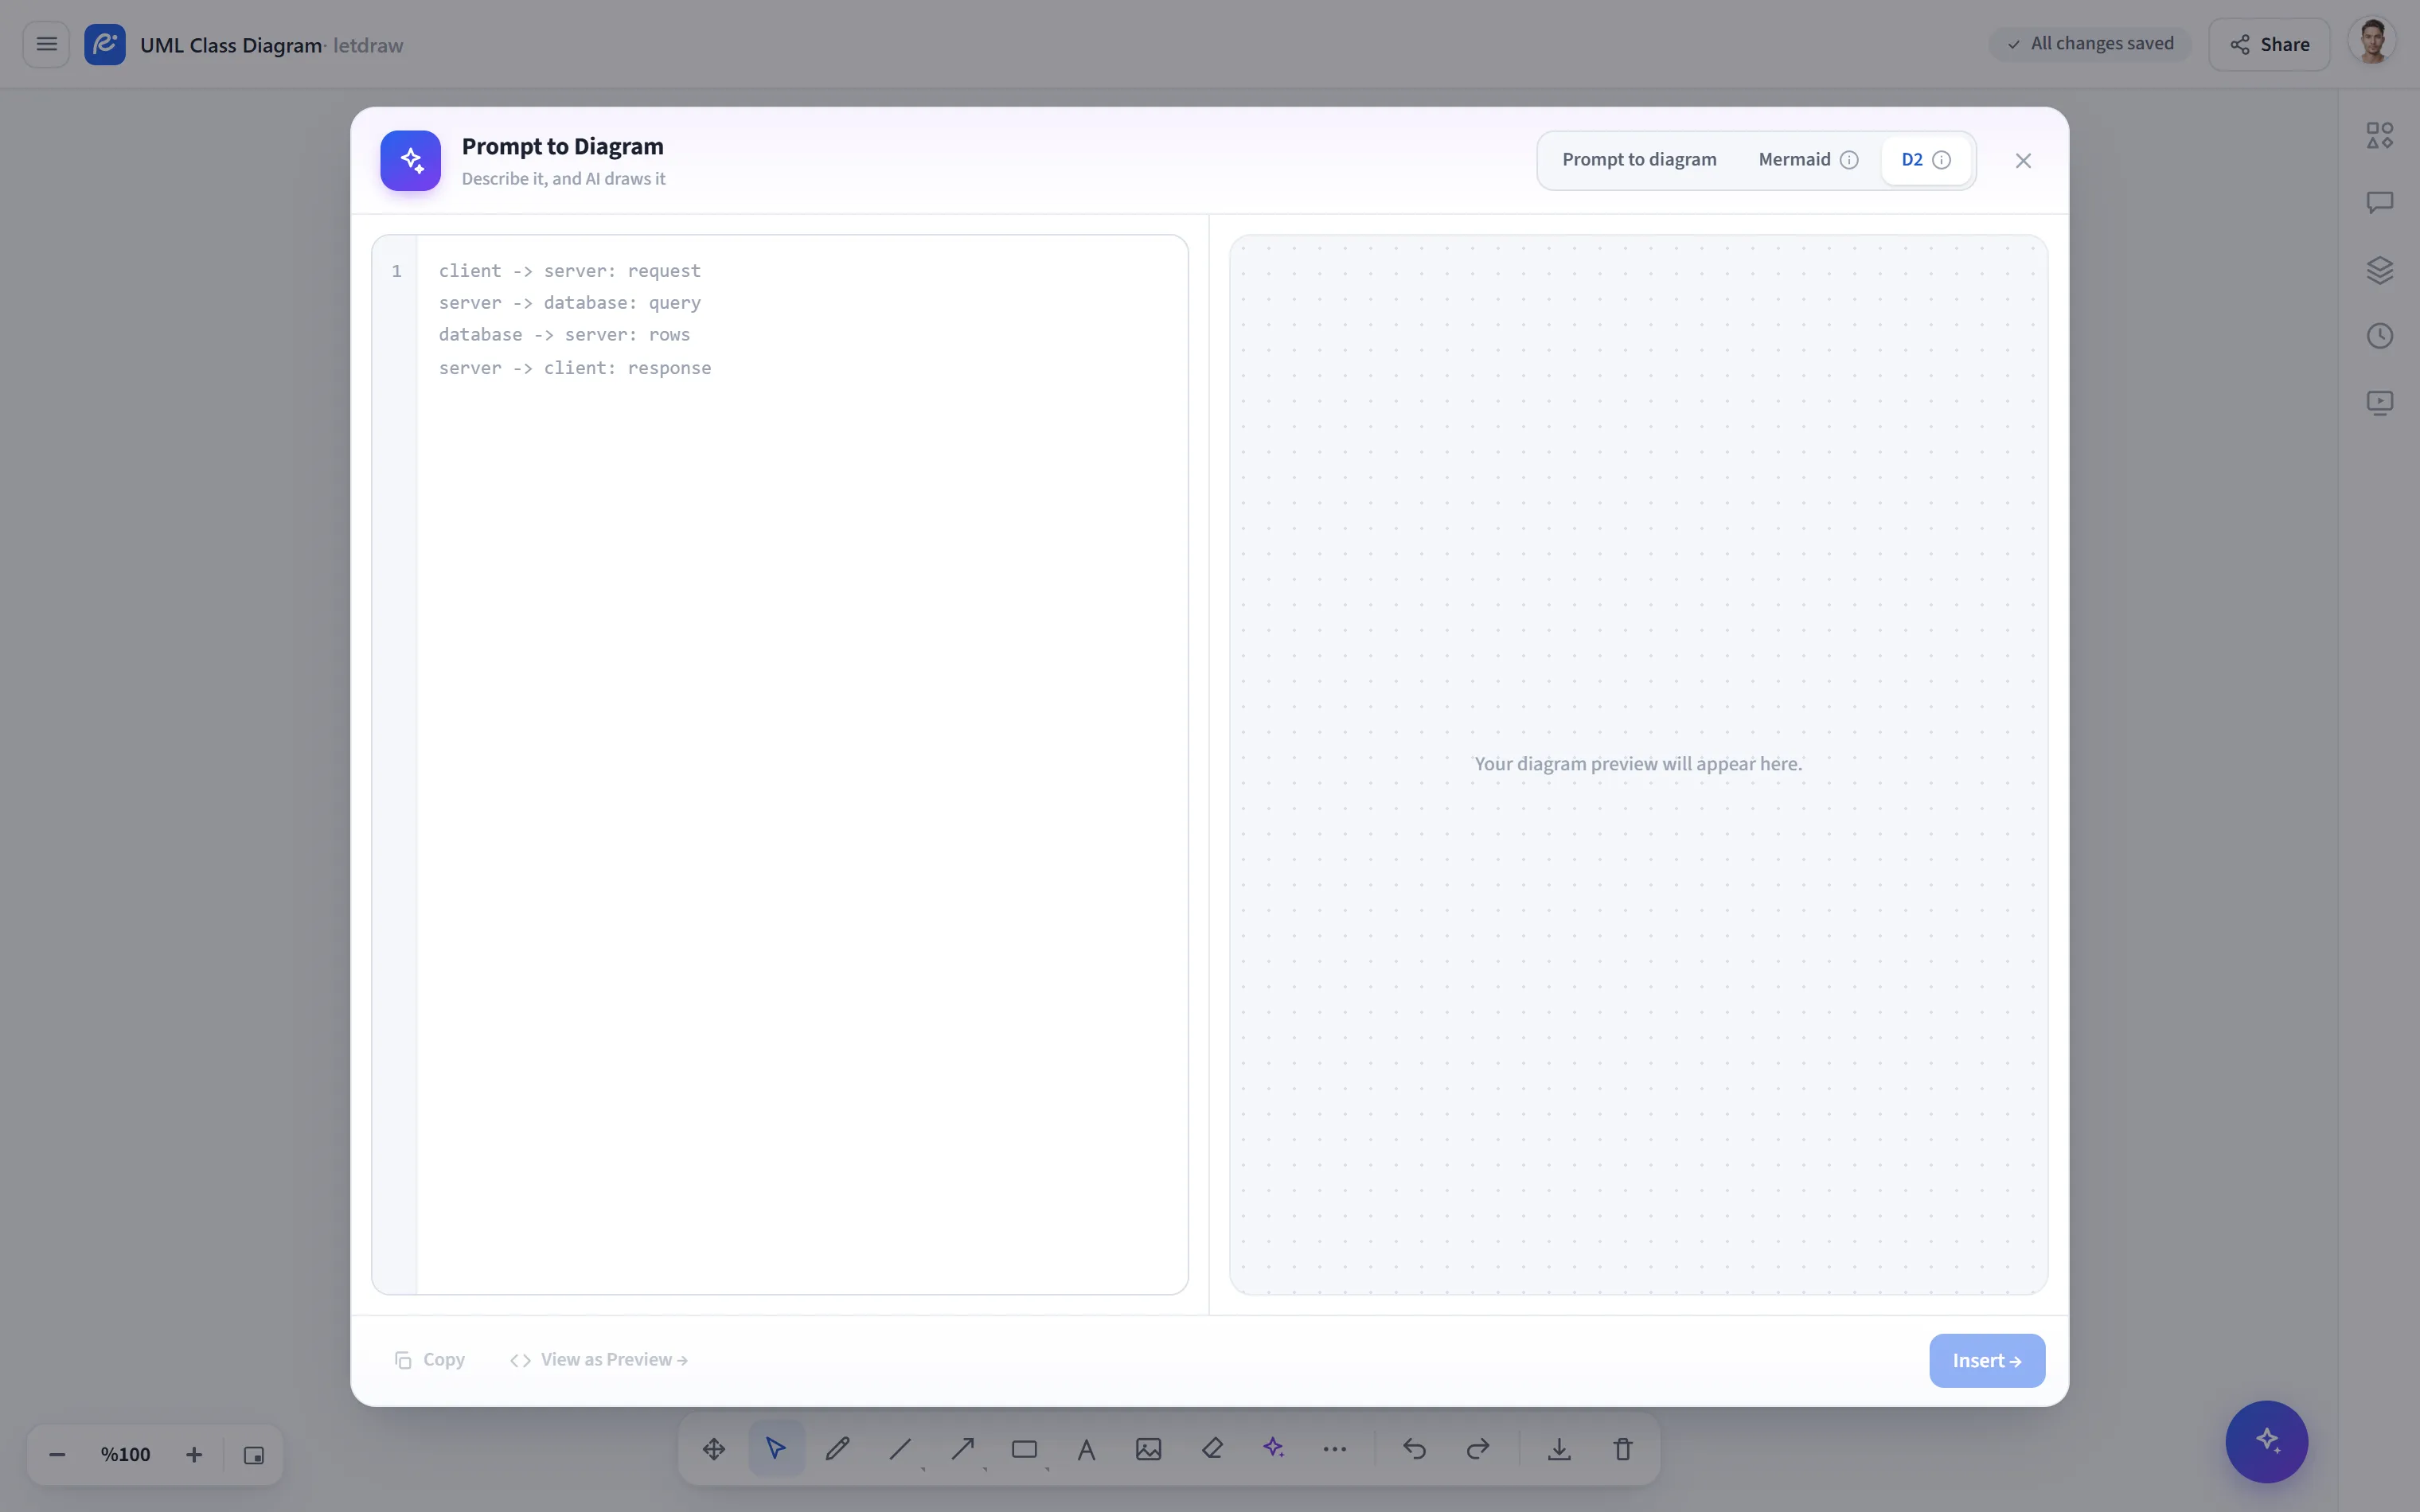Open the presentation mode icon
This screenshot has height=1512, width=2420.
(x=2379, y=403)
